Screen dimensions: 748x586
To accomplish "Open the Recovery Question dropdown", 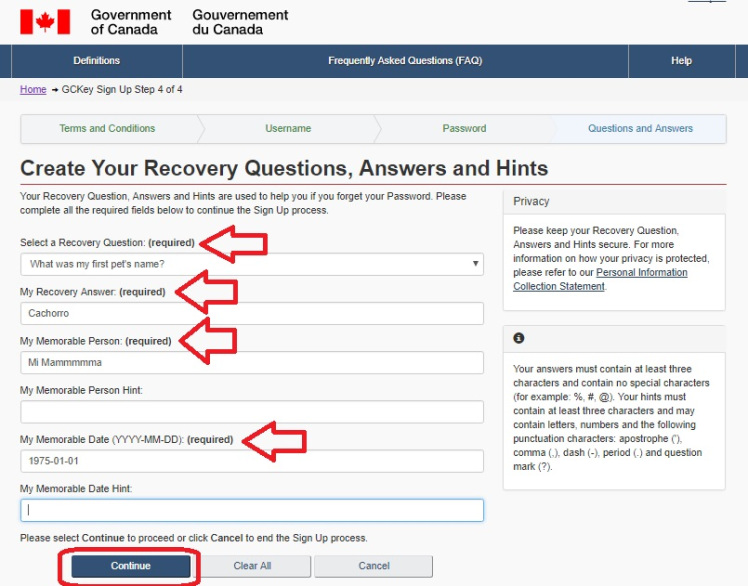I will click(x=251, y=264).
